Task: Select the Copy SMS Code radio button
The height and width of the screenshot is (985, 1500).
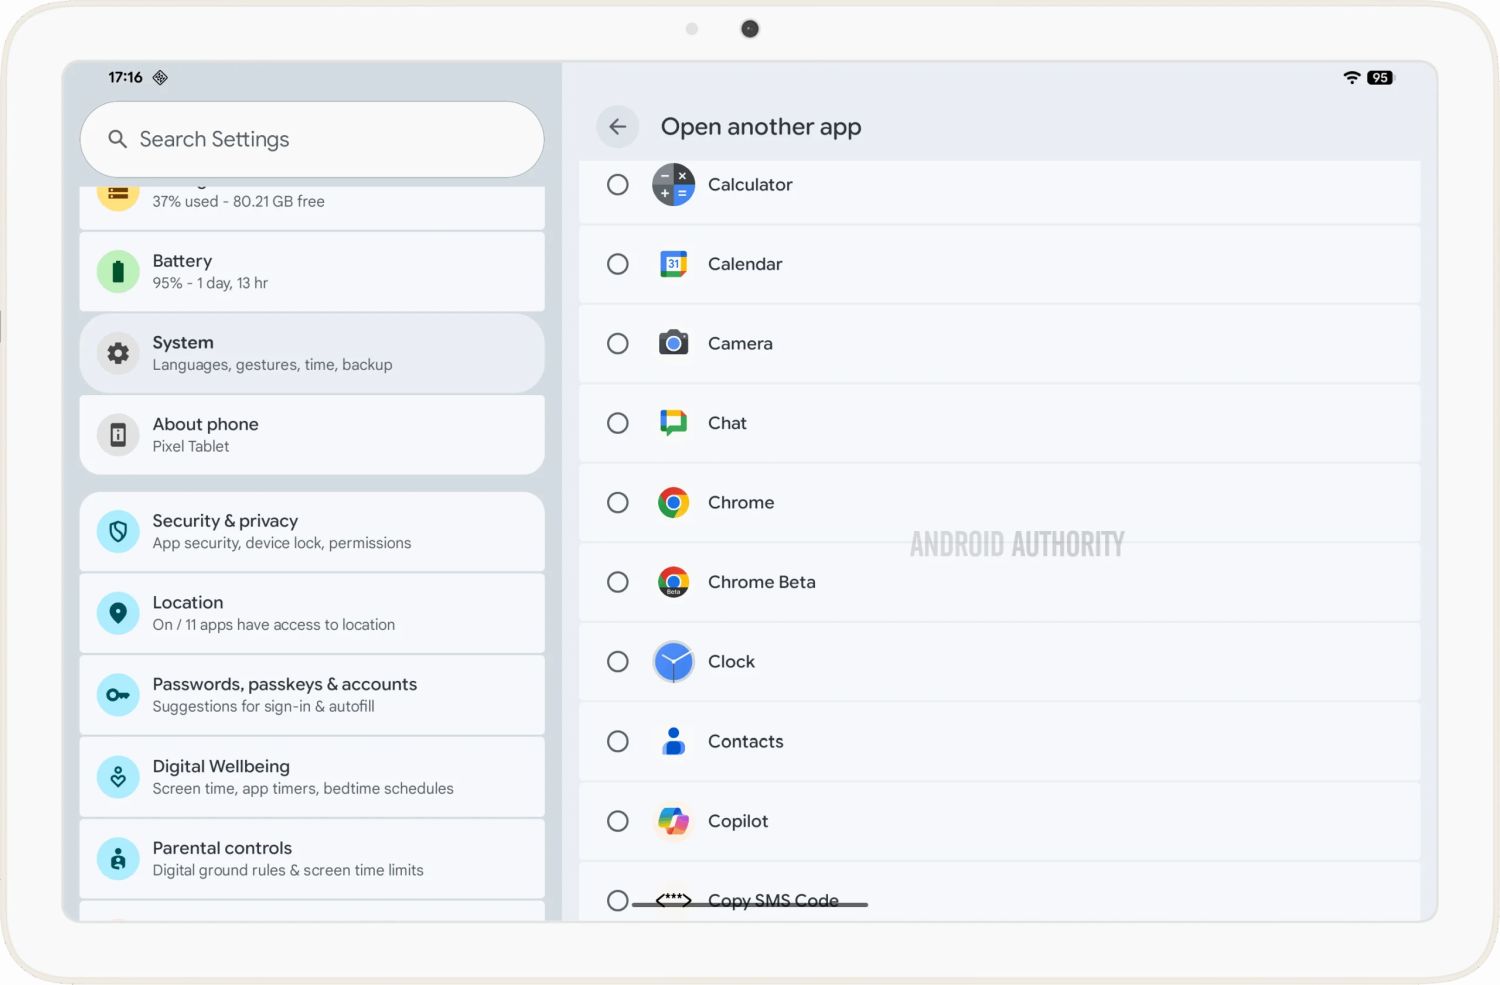Action: tap(618, 900)
